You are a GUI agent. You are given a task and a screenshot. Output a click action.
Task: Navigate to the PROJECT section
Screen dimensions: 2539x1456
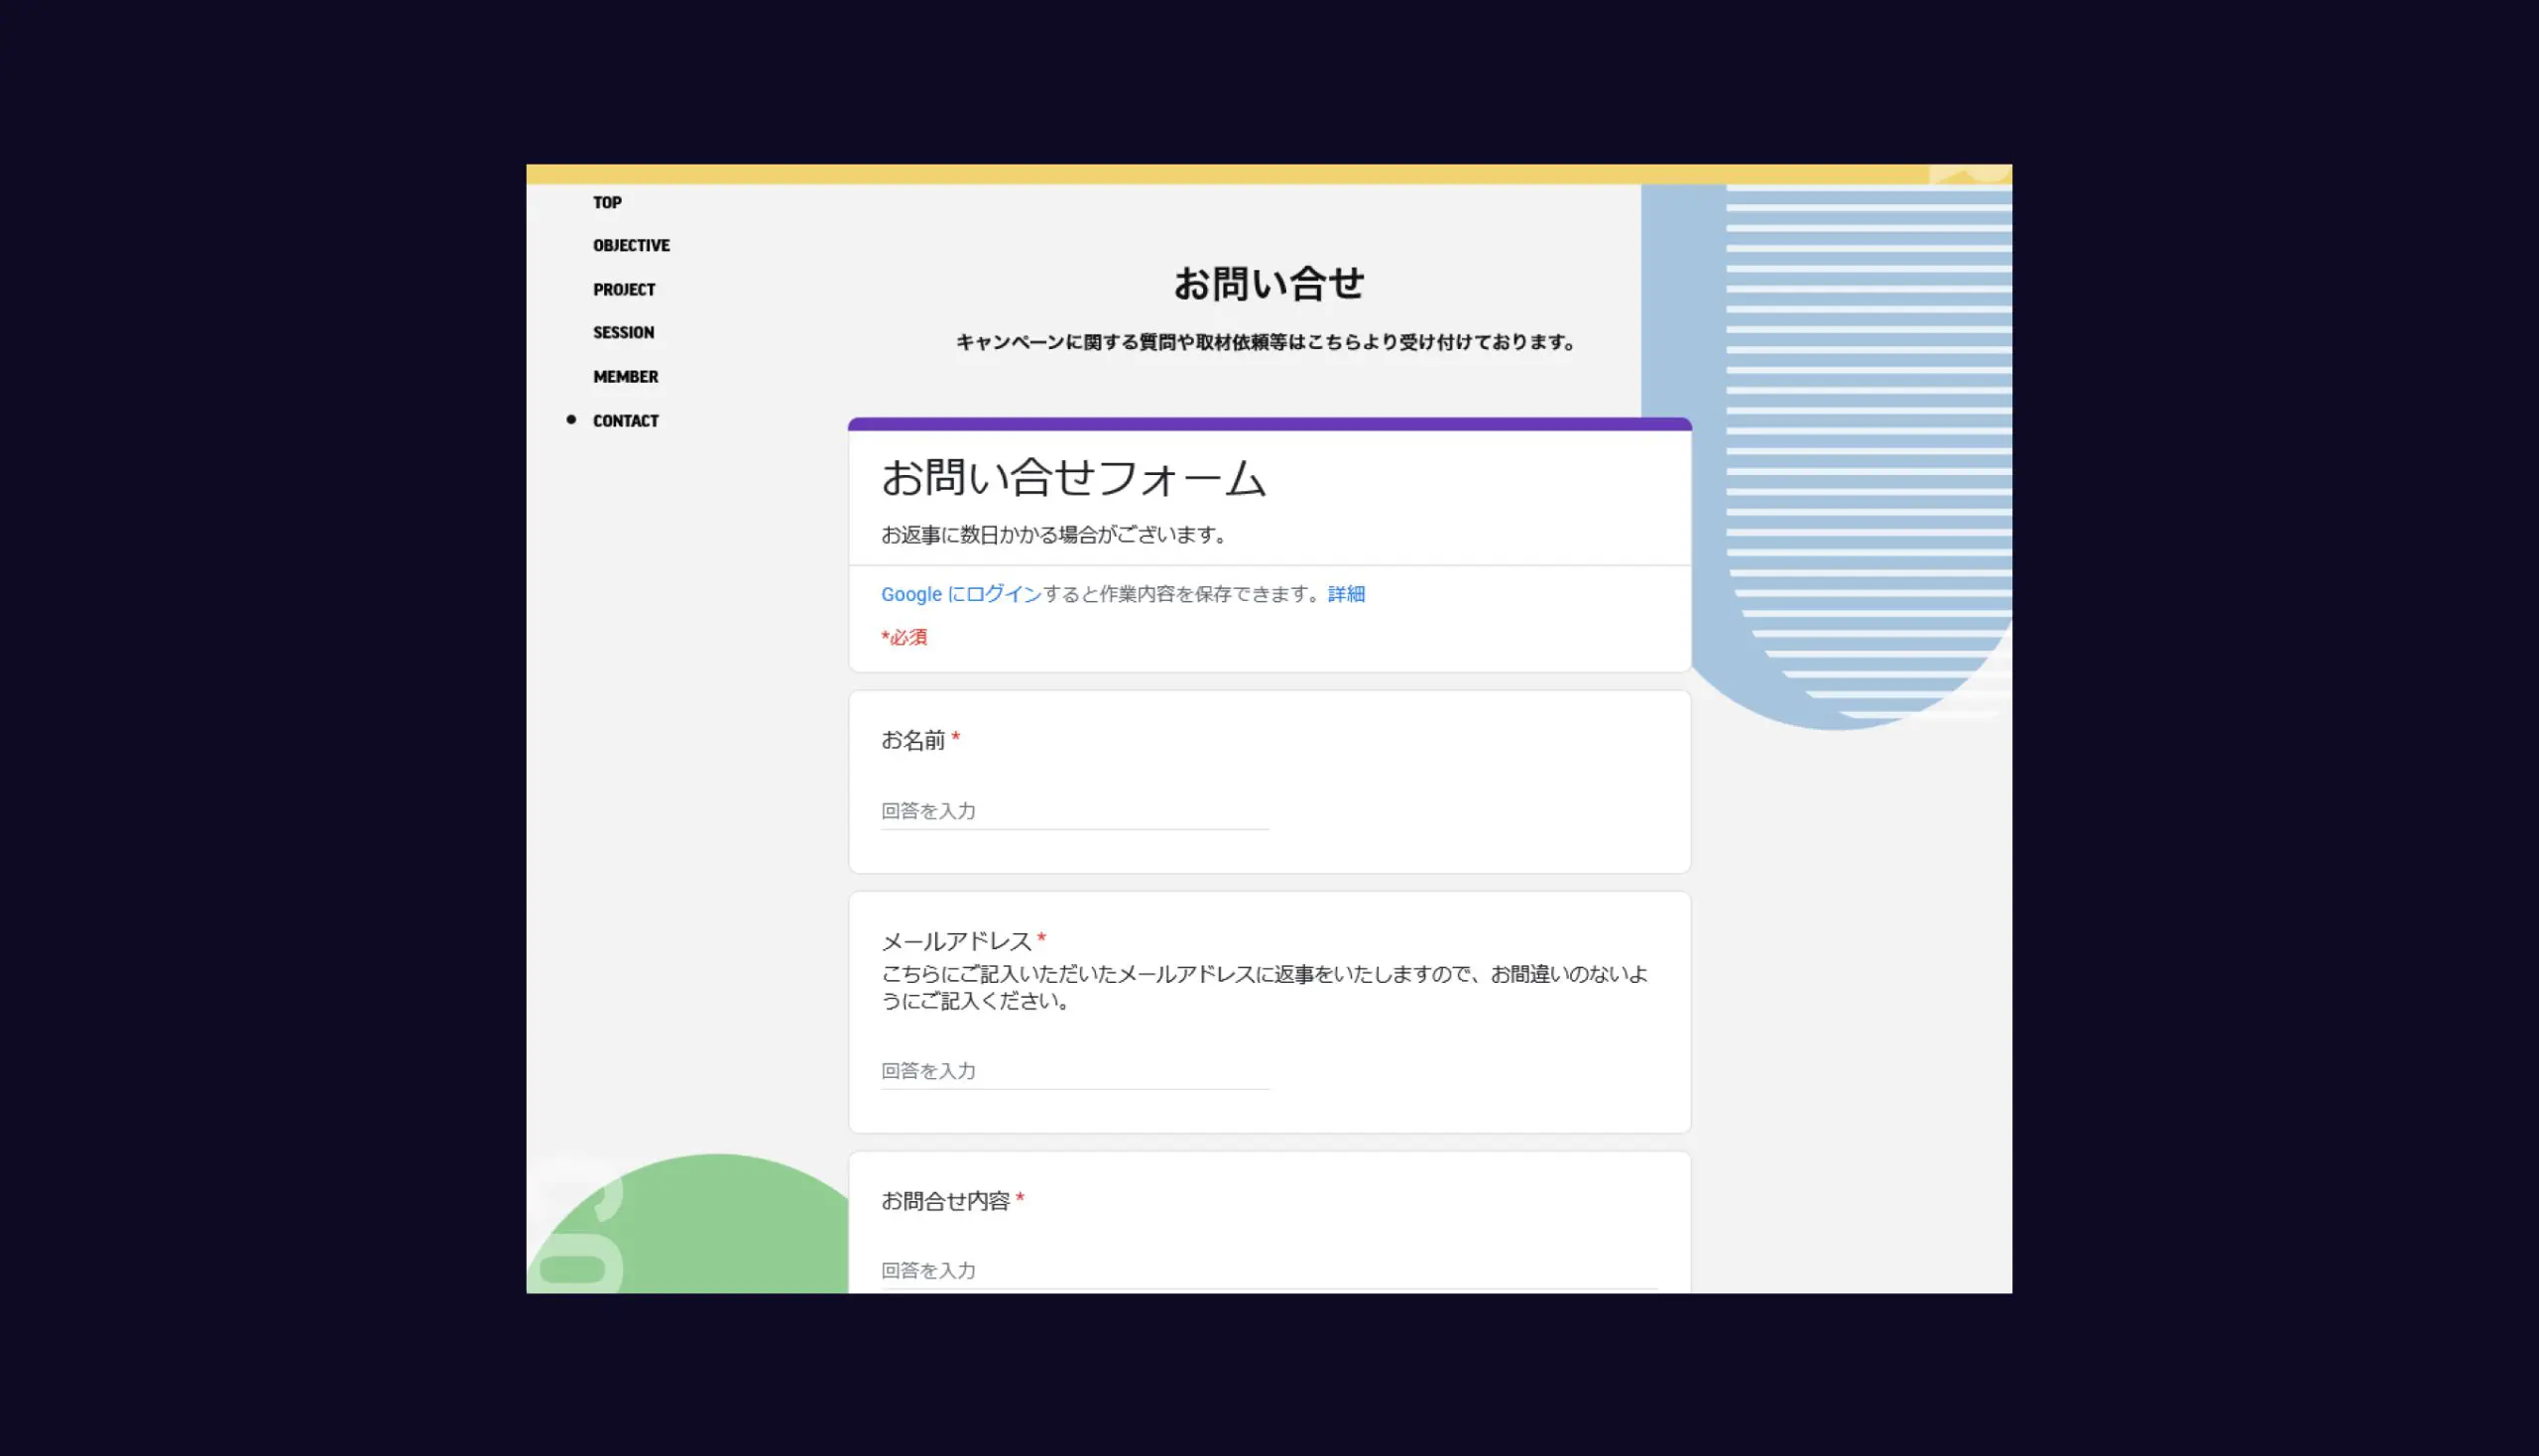tap(624, 289)
